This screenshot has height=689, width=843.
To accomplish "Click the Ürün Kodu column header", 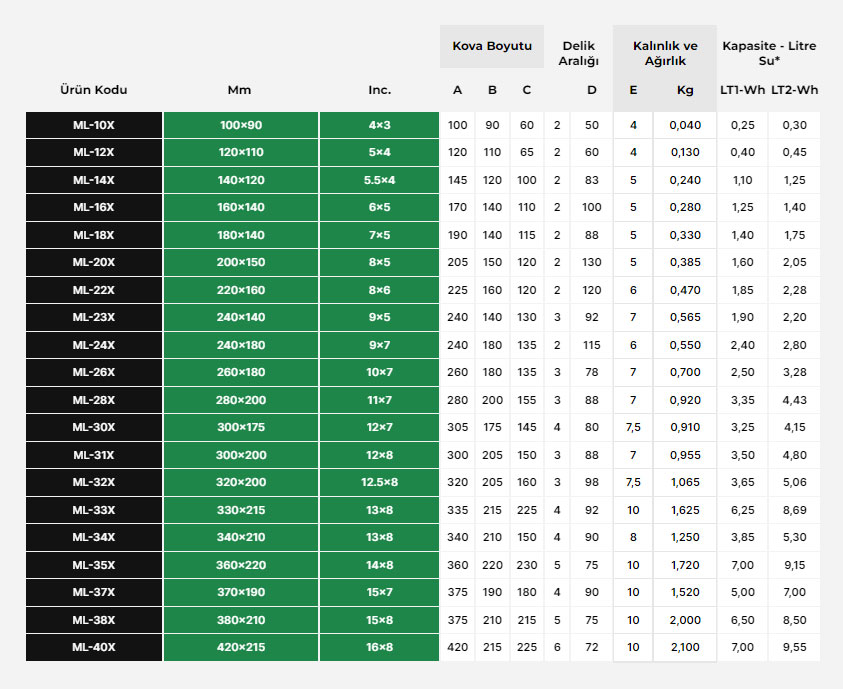I will point(94,90).
